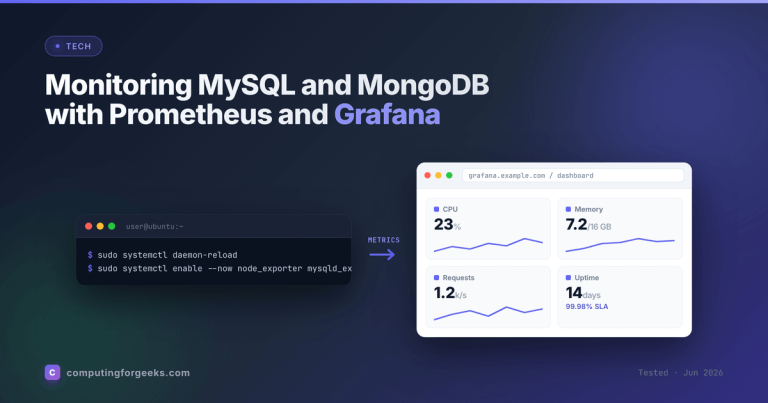Screen dimensions: 768x403
Task: Click the TECH category badge
Action: (x=73, y=46)
